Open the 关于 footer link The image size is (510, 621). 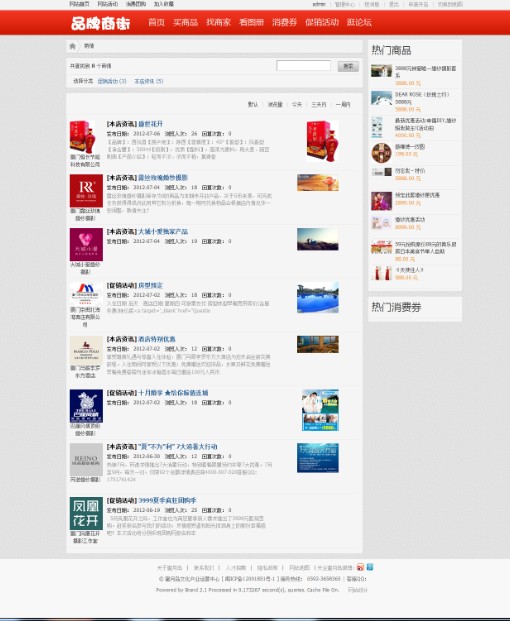coord(169,568)
